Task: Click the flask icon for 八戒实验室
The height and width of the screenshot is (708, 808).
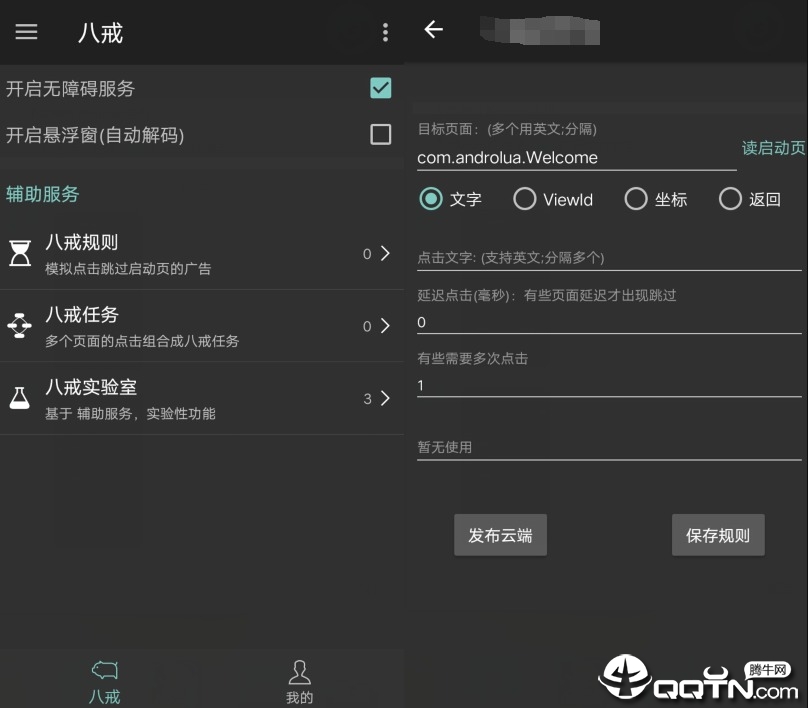Action: click(x=20, y=398)
